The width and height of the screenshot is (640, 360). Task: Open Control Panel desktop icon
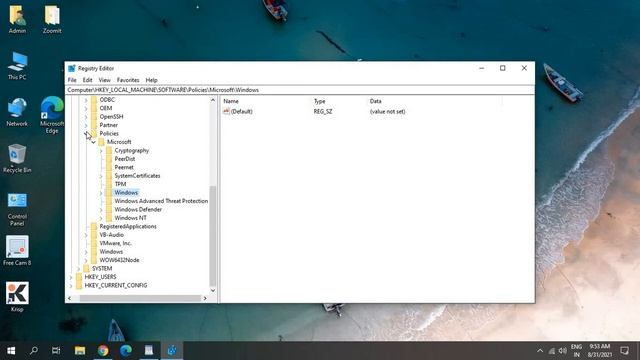(17, 209)
